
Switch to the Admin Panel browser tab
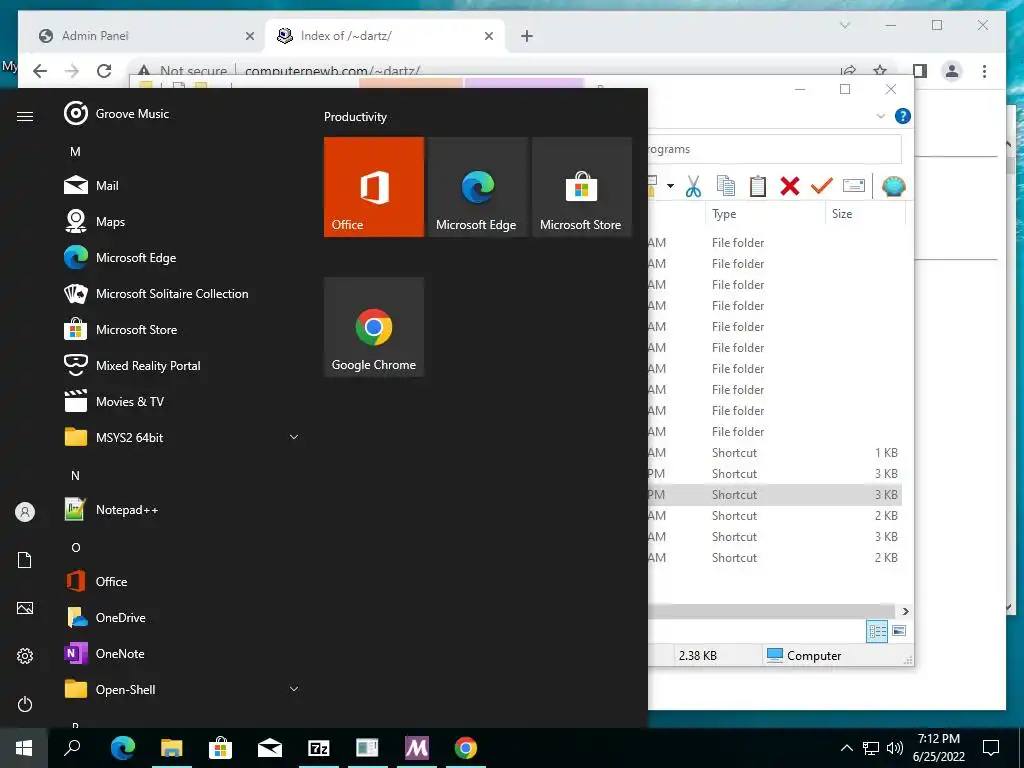coord(144,36)
